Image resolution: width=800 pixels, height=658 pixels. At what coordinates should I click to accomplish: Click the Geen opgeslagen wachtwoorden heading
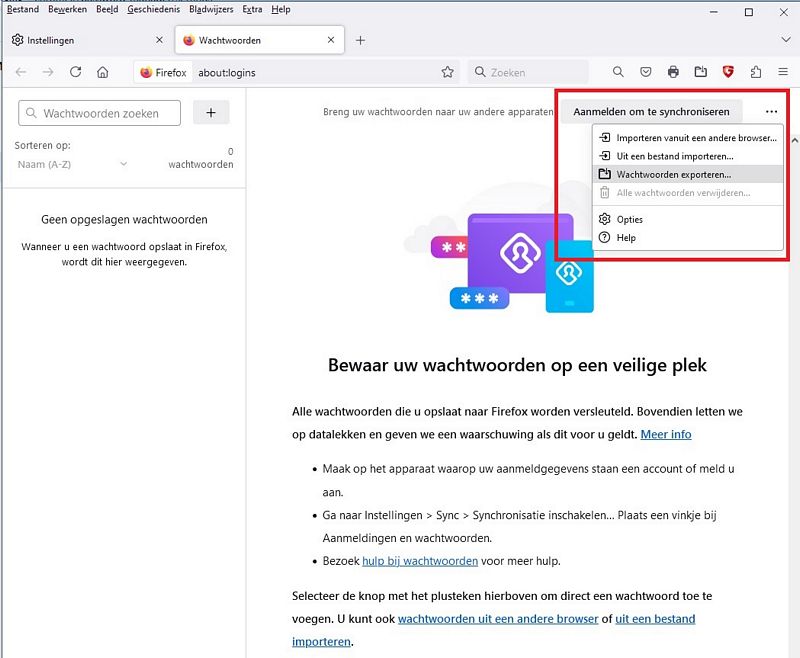click(x=124, y=220)
